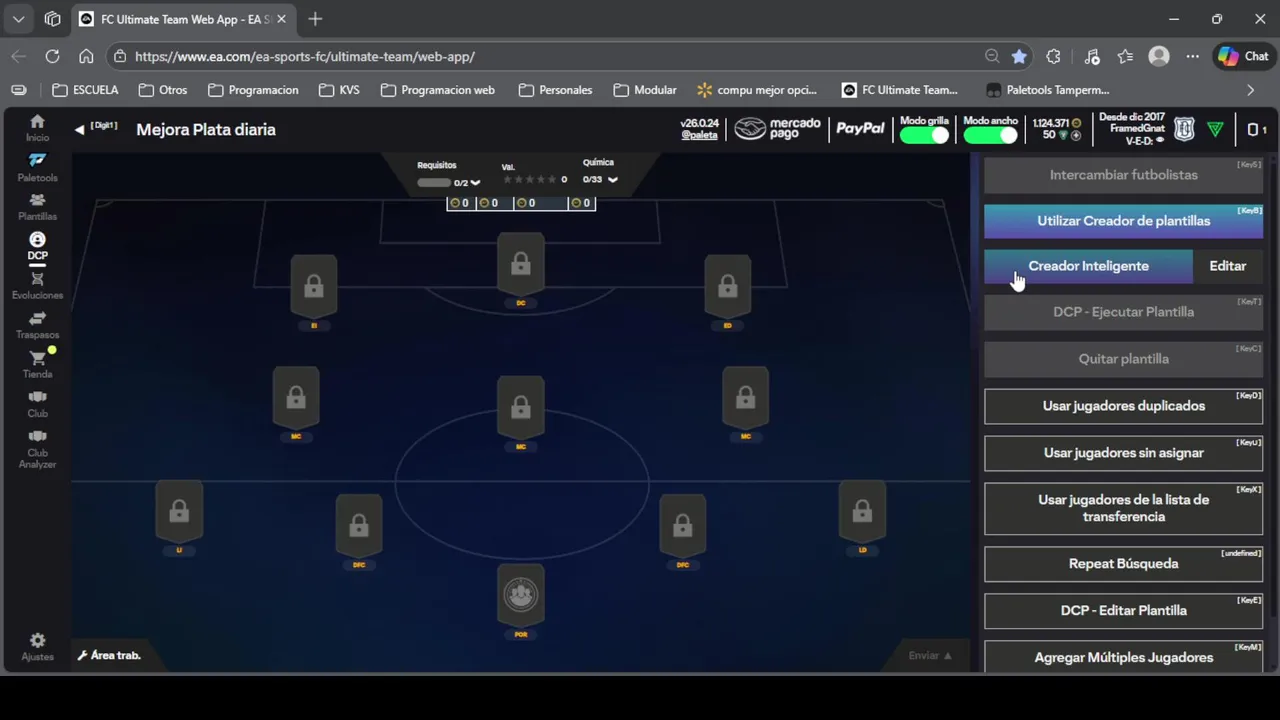1280x720 pixels.
Task: Select the POR goalkeeper slot
Action: (x=520, y=597)
